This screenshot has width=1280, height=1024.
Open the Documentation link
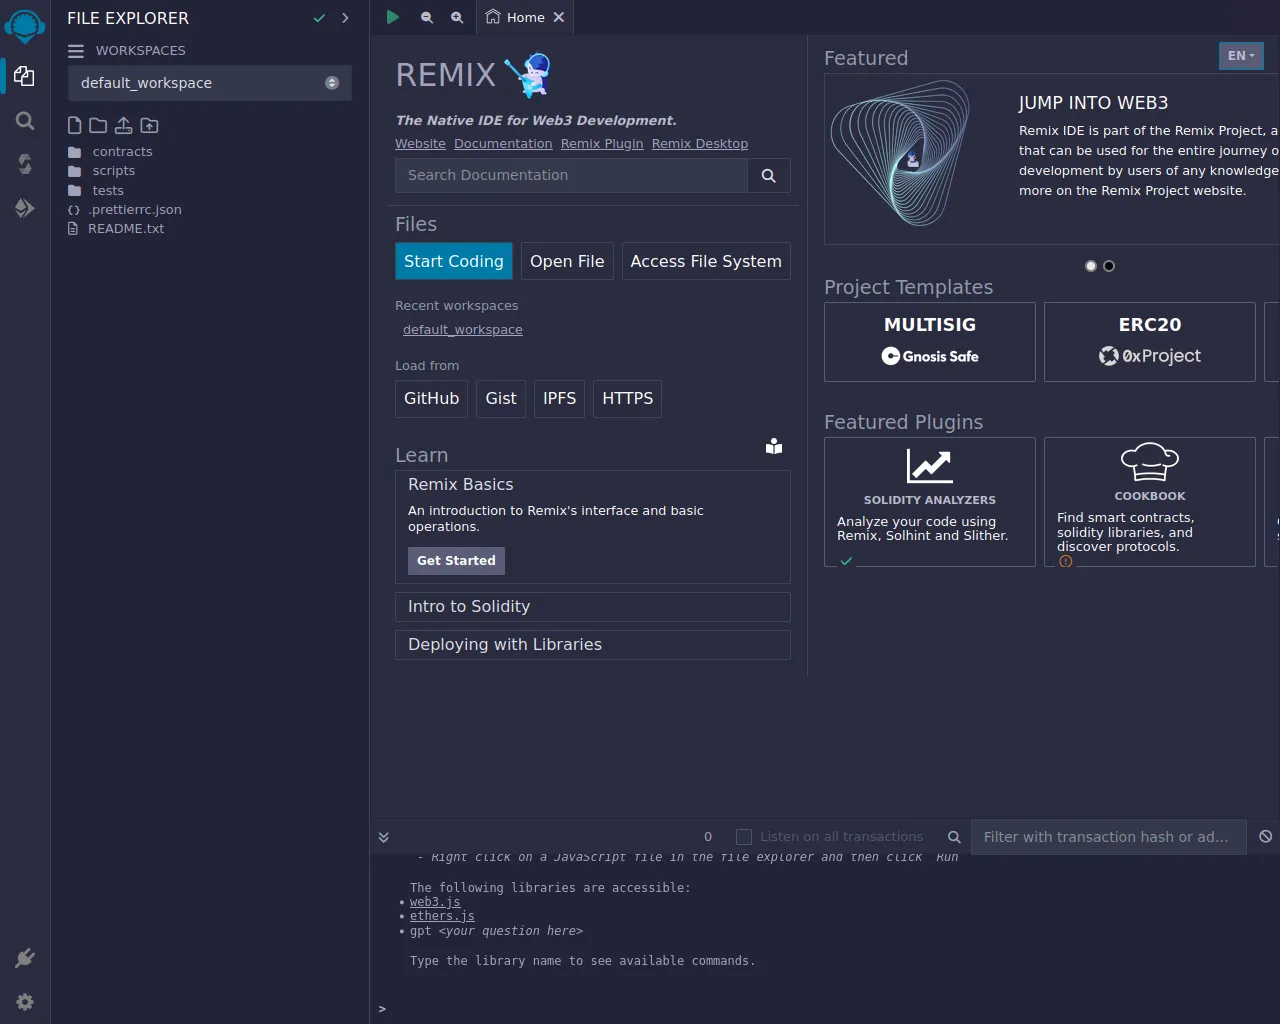(503, 144)
